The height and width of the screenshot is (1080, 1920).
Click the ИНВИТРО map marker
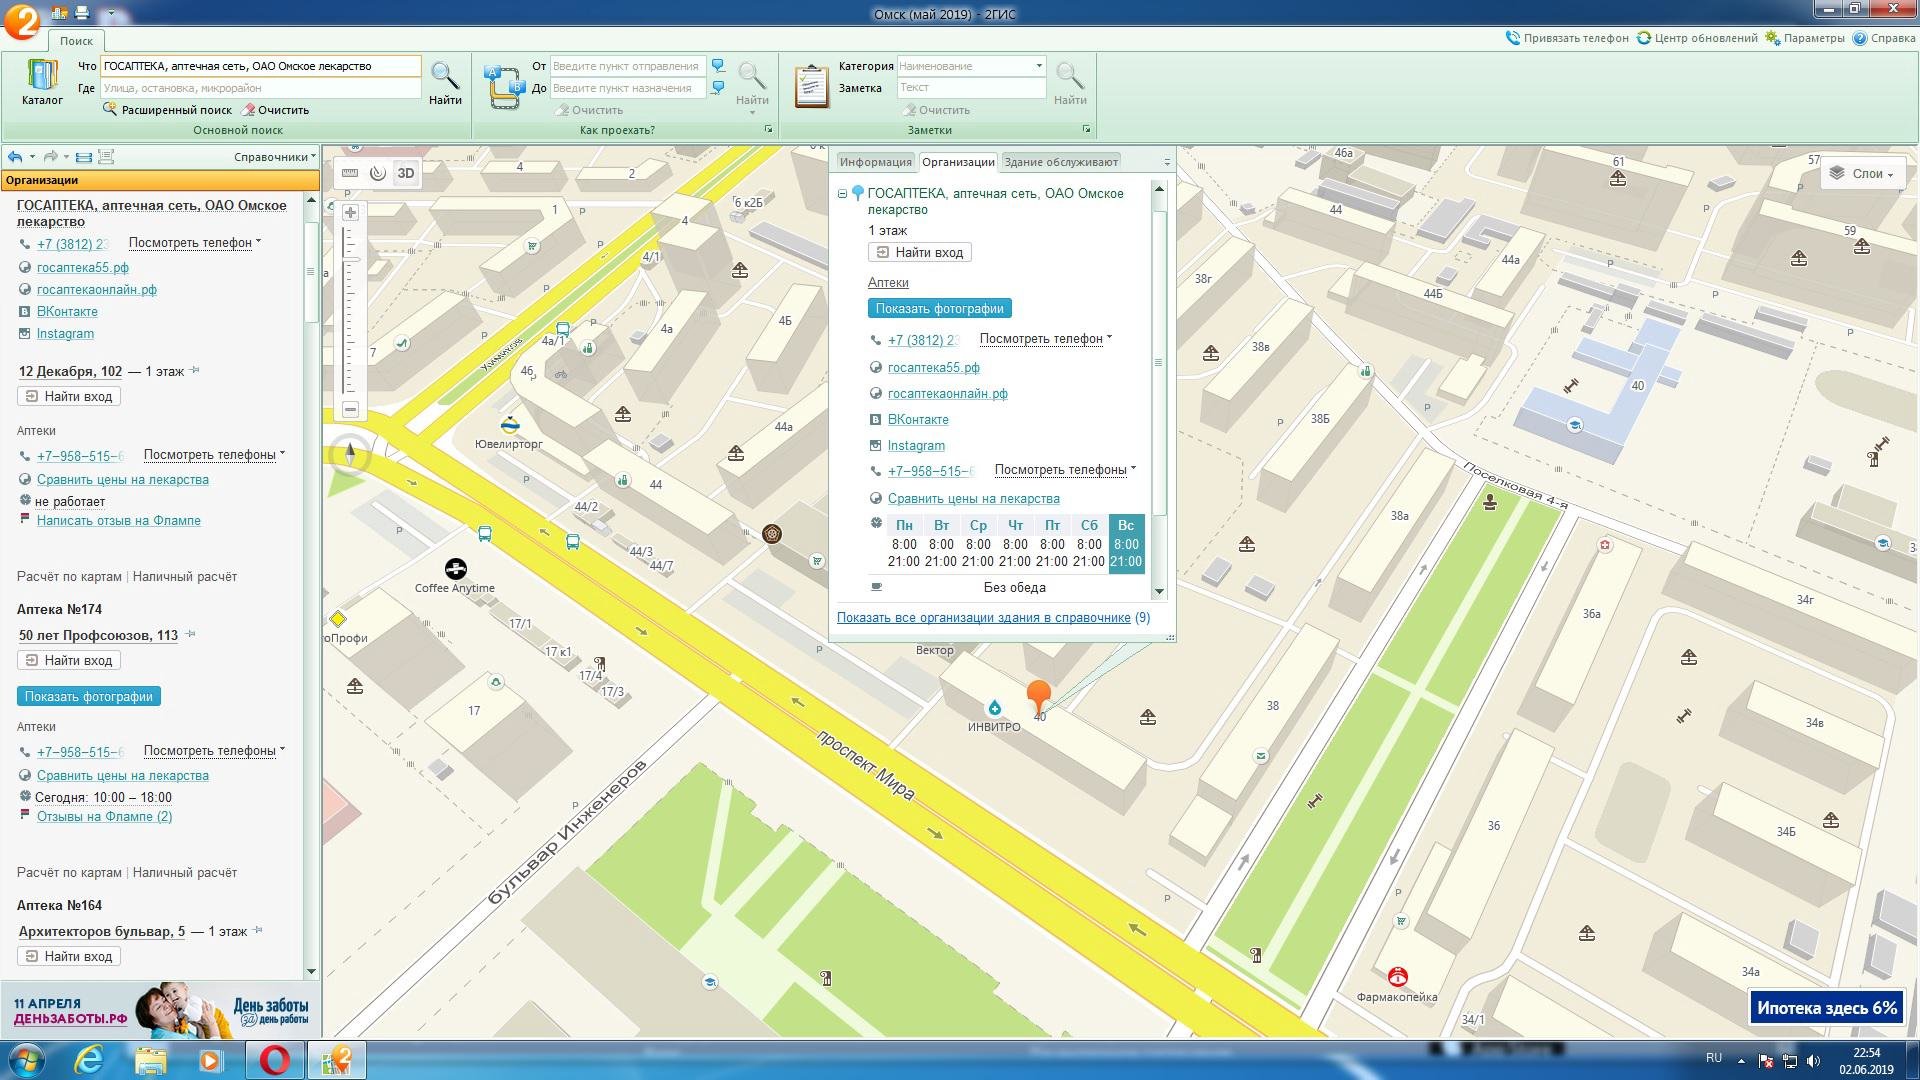[994, 708]
